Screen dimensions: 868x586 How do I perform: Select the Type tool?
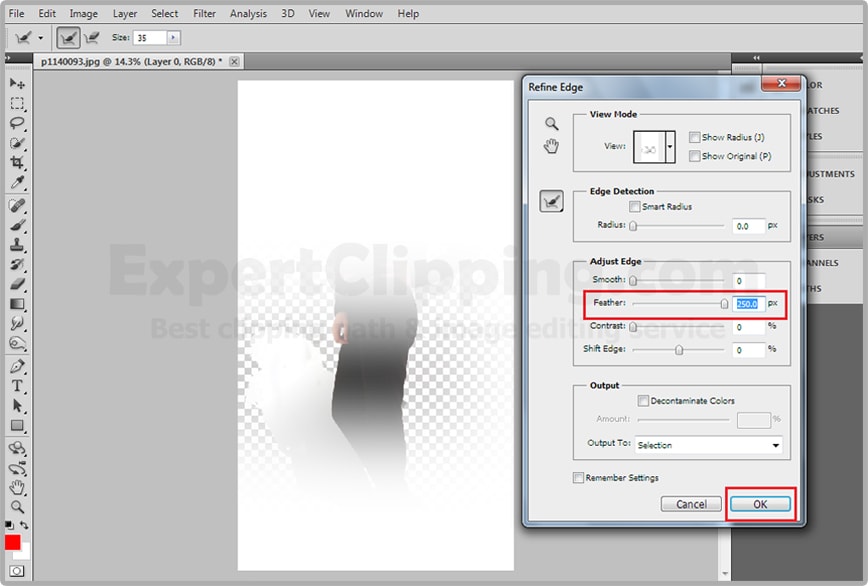17,386
